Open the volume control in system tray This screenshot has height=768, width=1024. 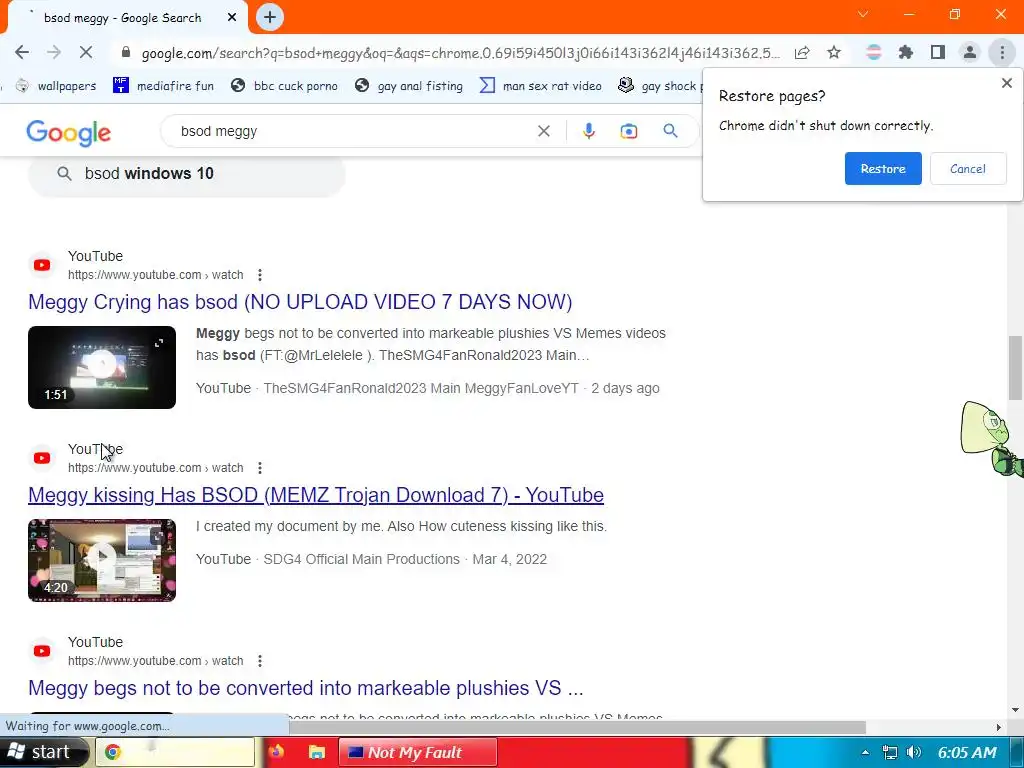tap(914, 752)
